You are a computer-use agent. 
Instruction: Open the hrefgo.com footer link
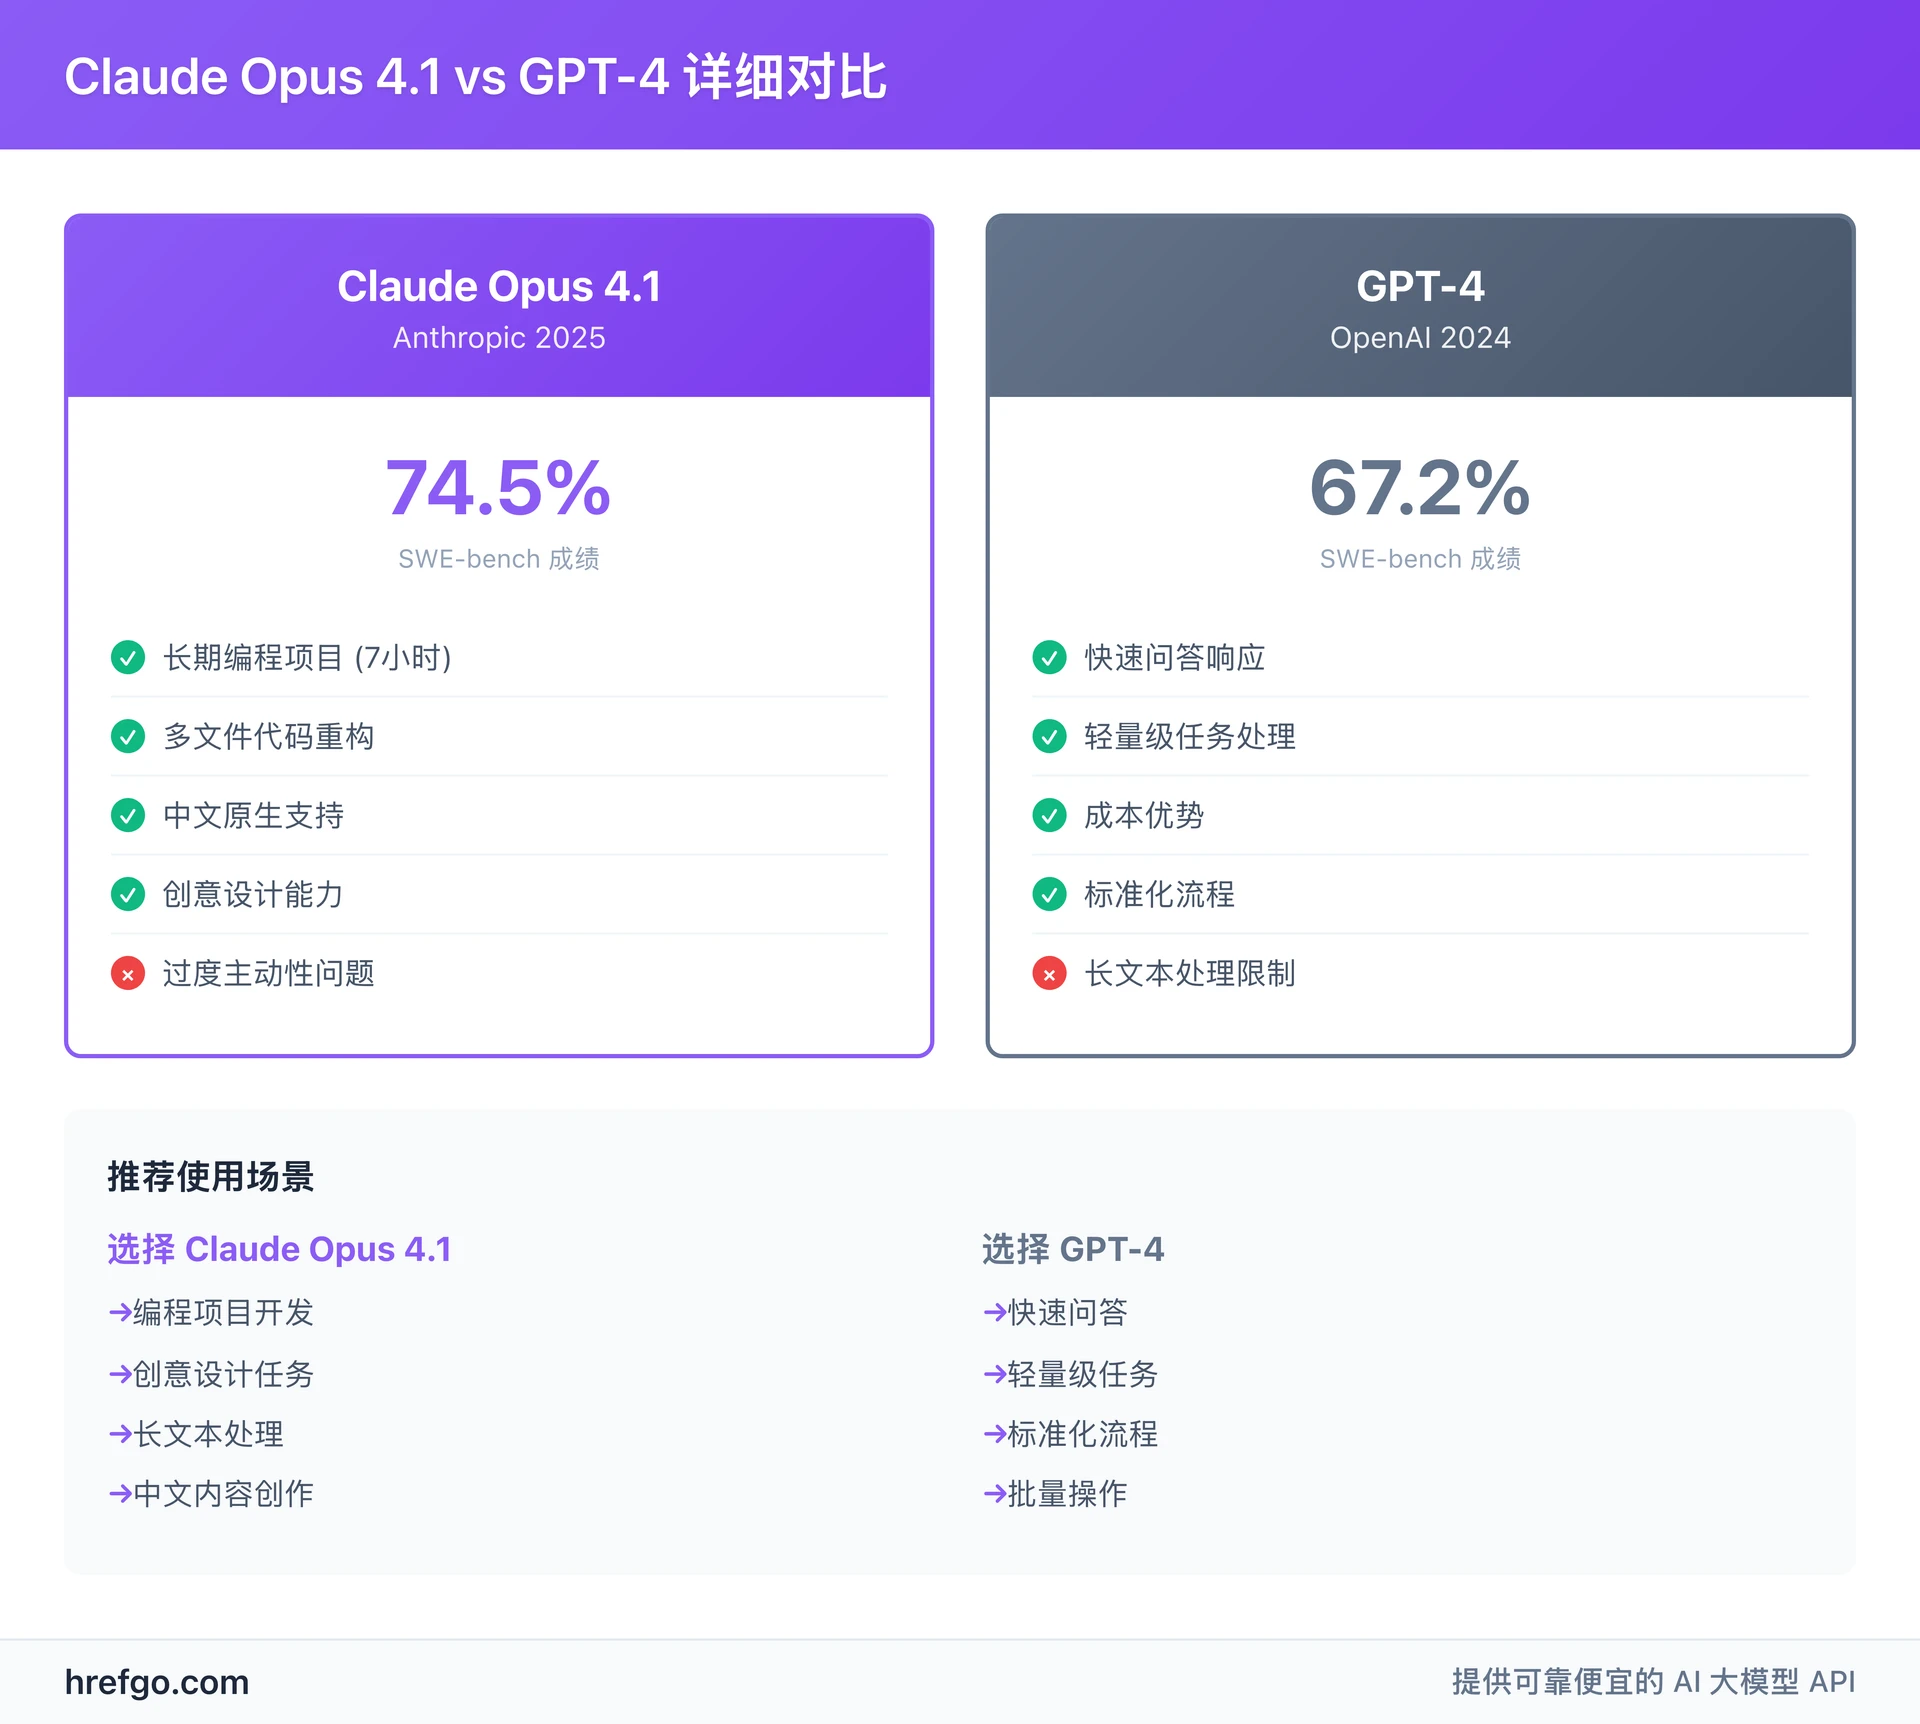pyautogui.click(x=157, y=1682)
